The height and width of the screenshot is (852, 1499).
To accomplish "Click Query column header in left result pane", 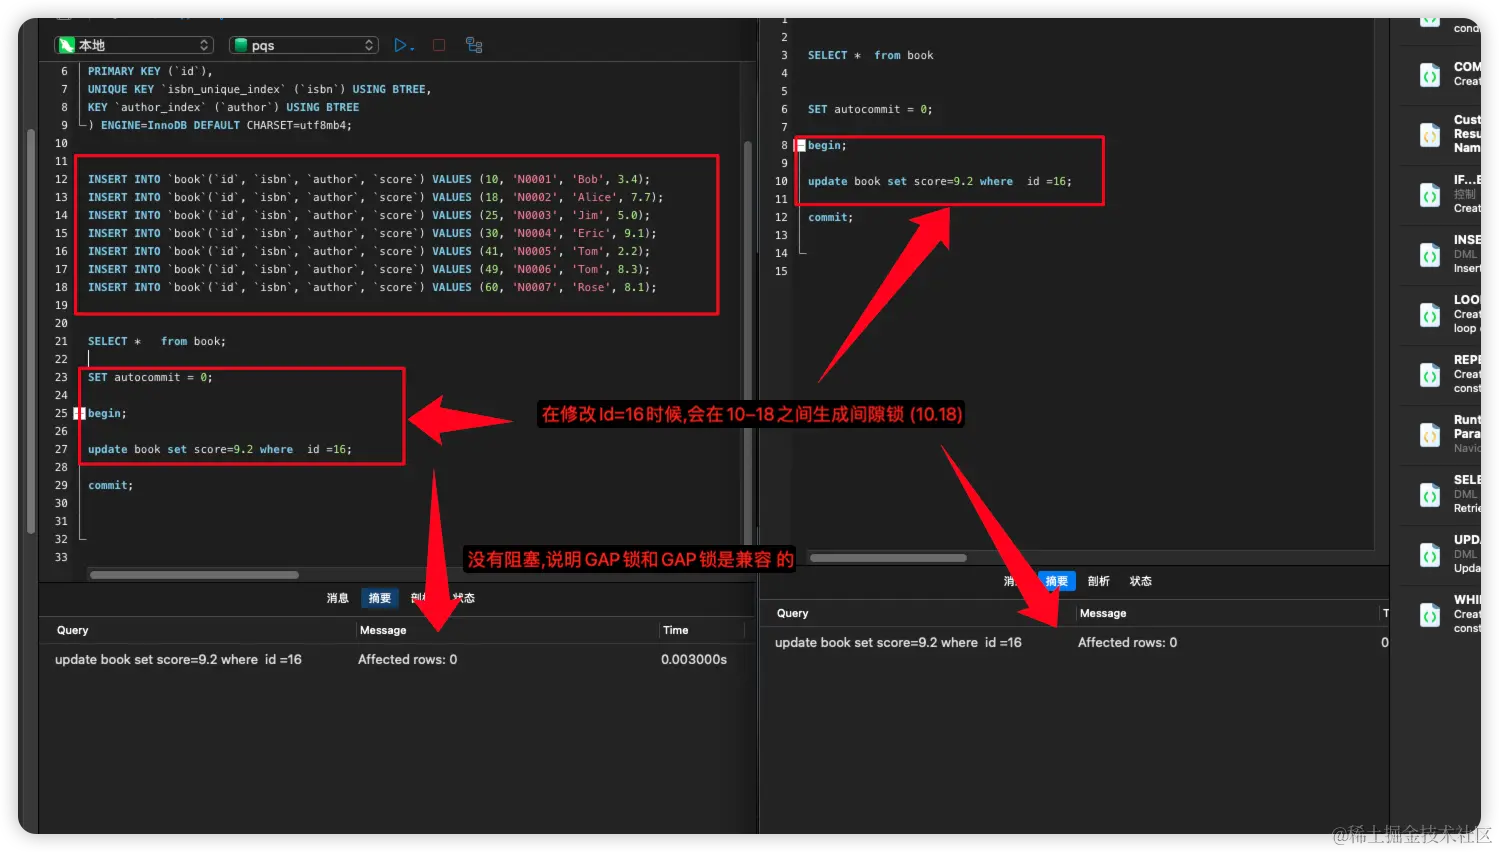I will pyautogui.click(x=73, y=630).
